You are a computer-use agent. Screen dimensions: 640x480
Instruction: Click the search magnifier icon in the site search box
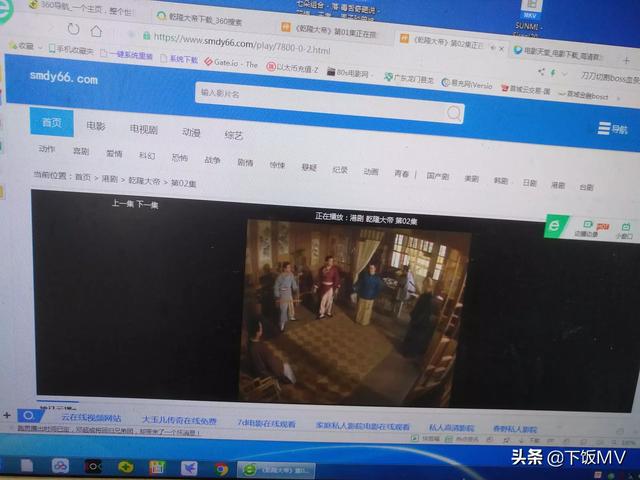pyautogui.click(x=453, y=113)
